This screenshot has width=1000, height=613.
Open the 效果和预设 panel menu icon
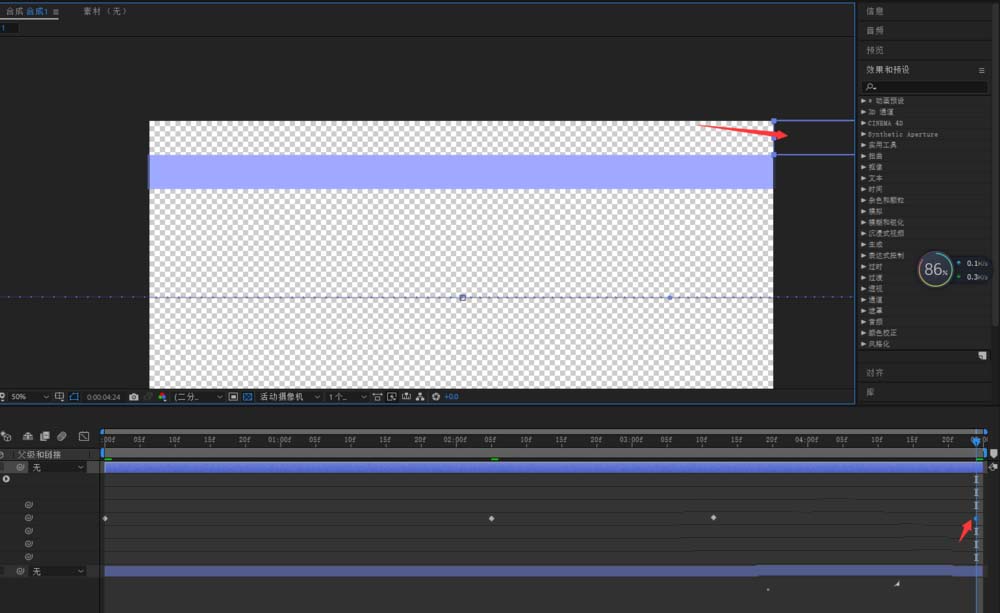point(982,70)
